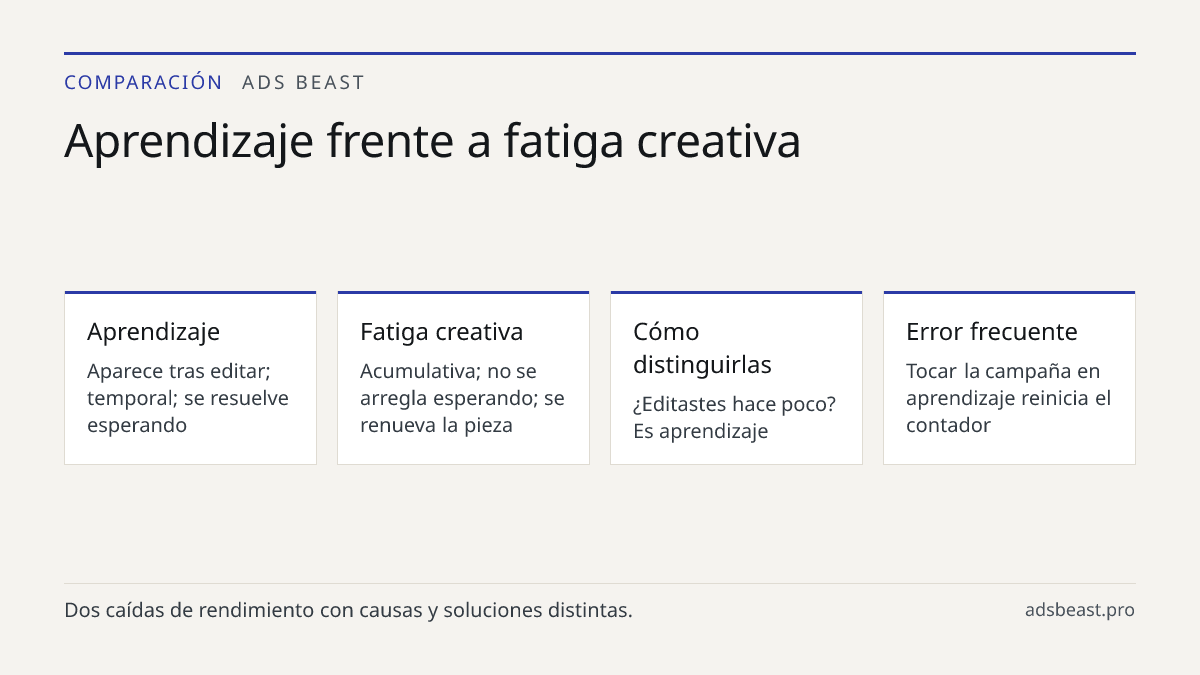Click the ADS BEAST brand text
This screenshot has width=1200, height=675.
[x=304, y=82]
